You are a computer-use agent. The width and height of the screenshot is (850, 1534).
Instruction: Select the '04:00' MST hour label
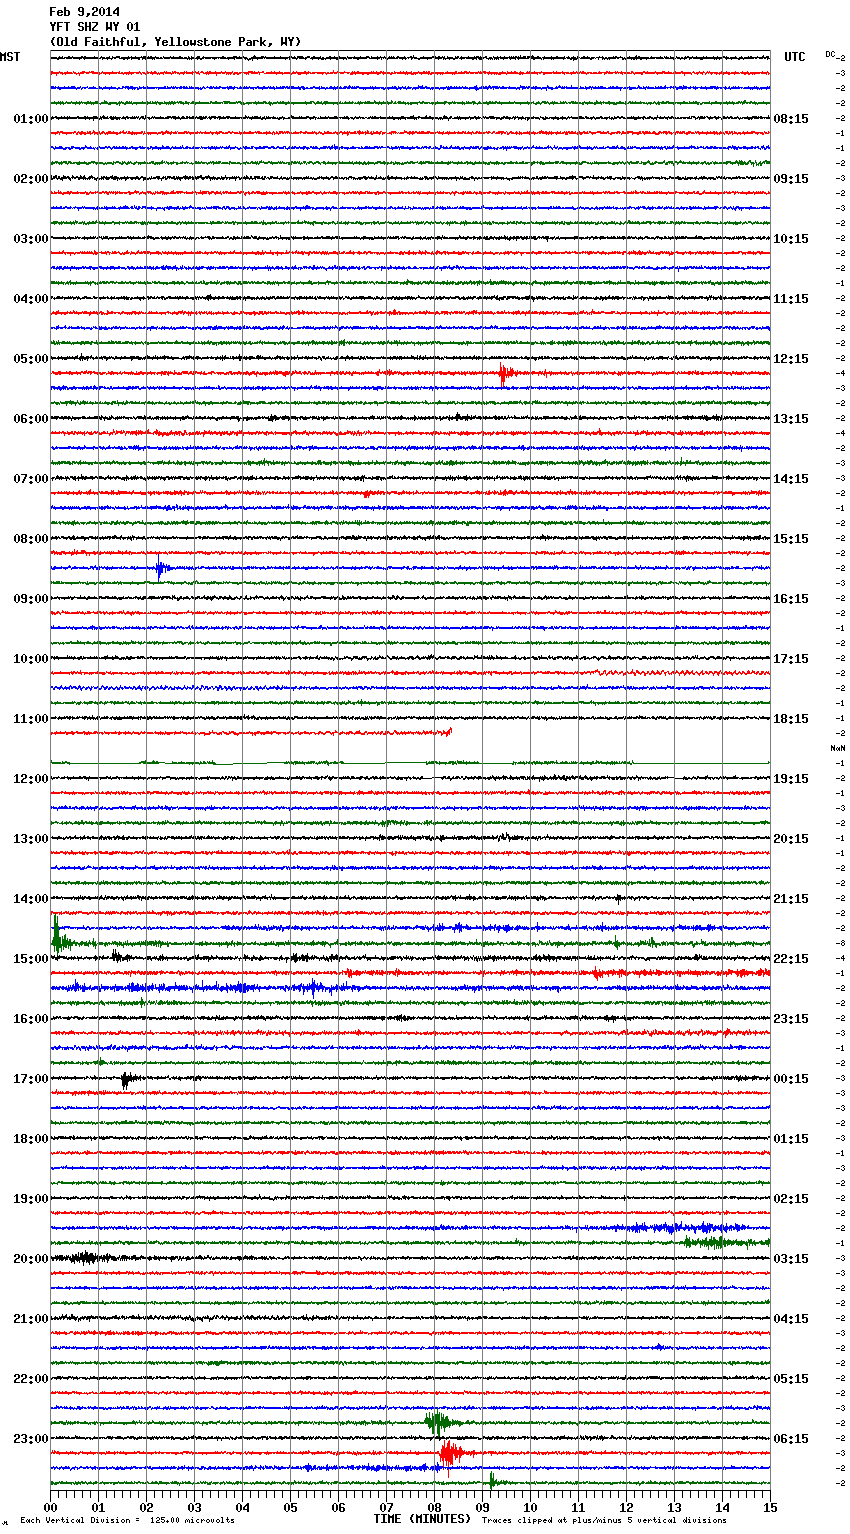[31, 299]
